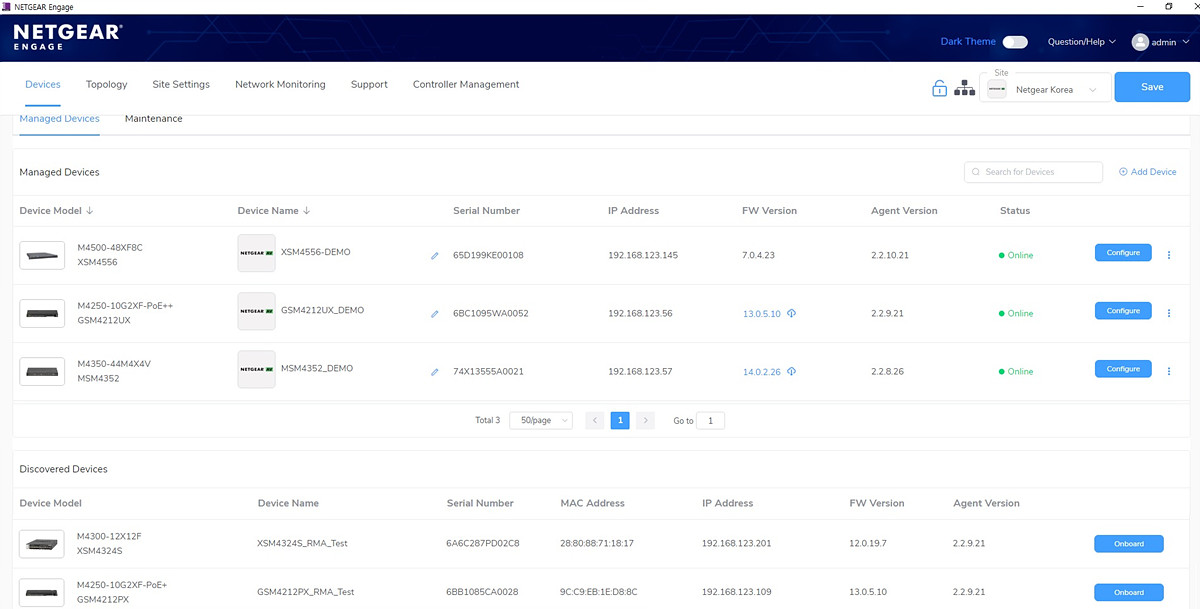Switch to the Maintenance sub-tab
The height and width of the screenshot is (609, 1200).
tap(154, 119)
